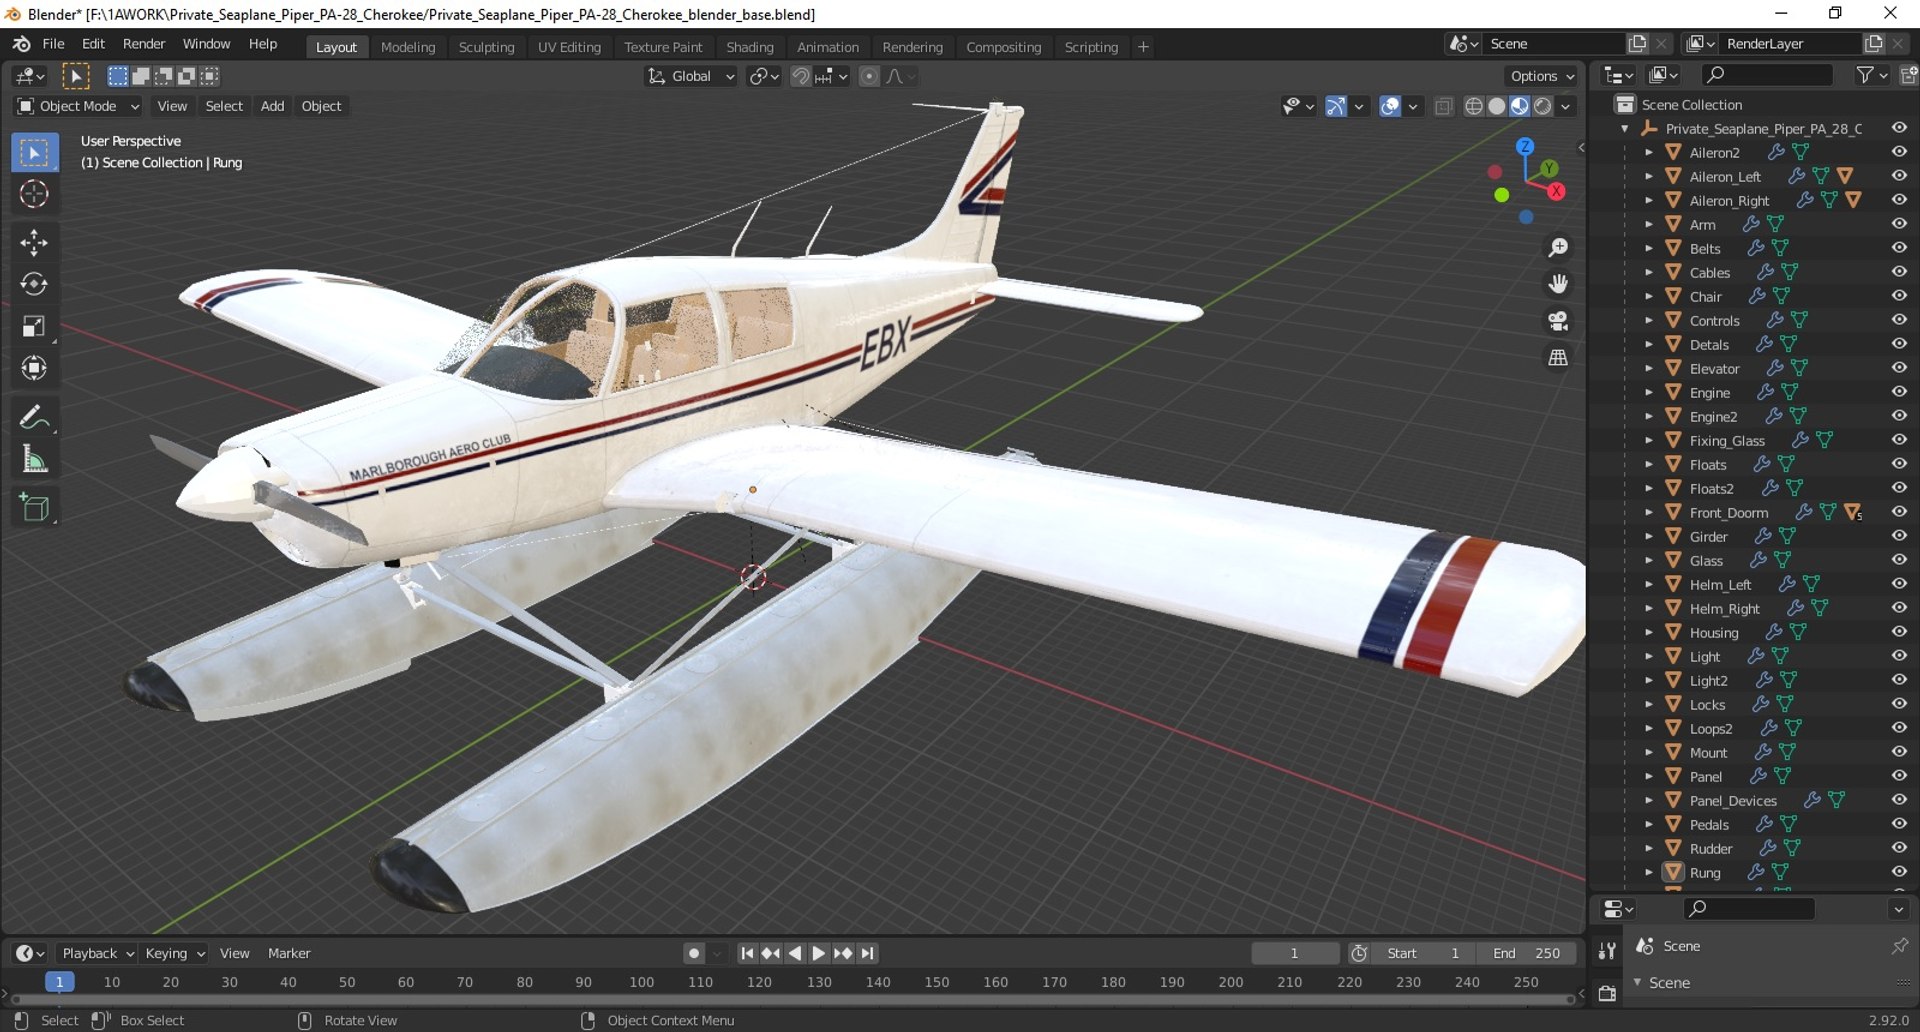Click the End frame 250 field
1920x1032 pixels.
tap(1527, 953)
